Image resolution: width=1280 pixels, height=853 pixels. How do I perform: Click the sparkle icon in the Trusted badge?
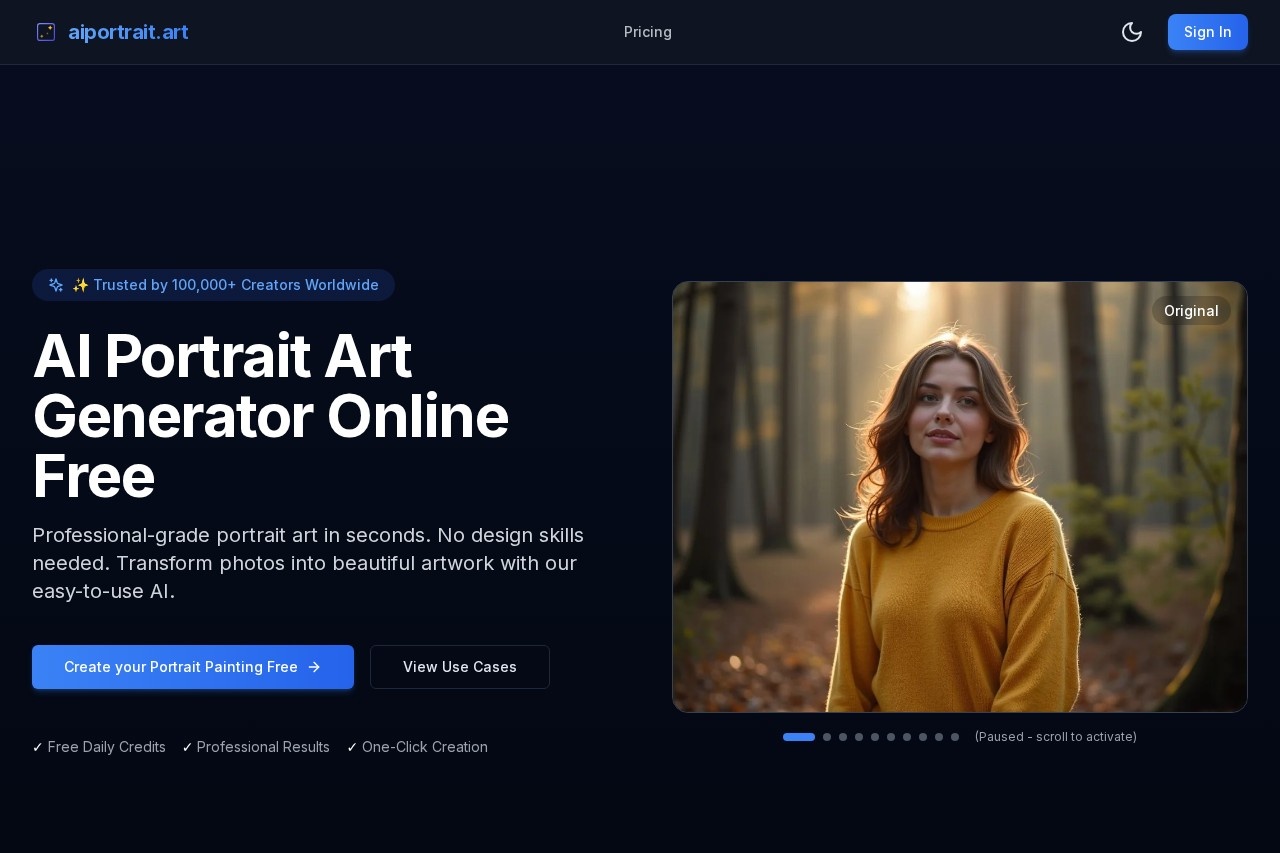click(56, 285)
